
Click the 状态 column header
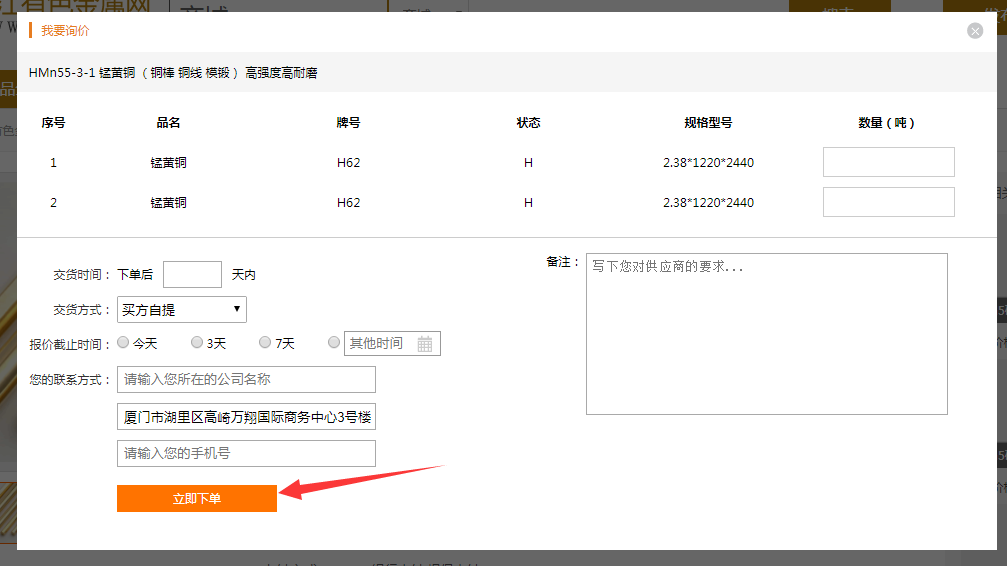529,123
